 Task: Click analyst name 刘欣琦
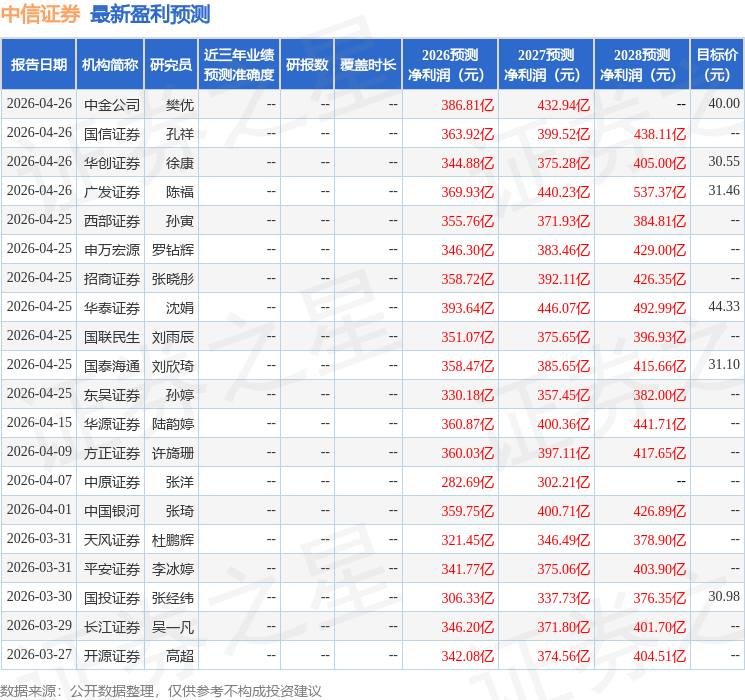[173, 366]
